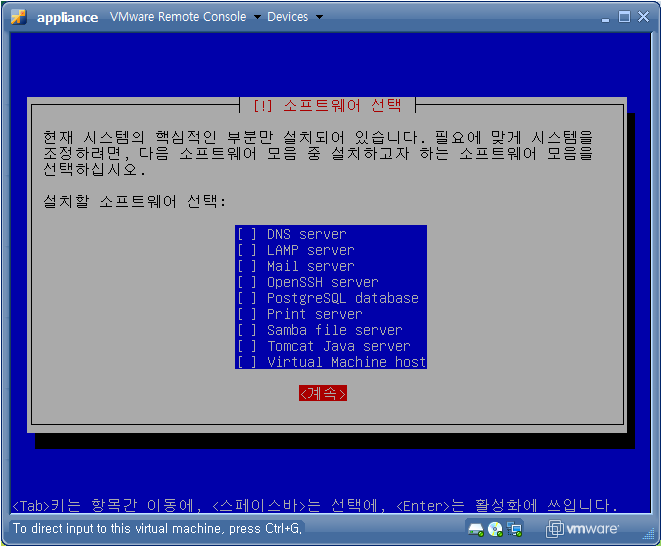Check the PostgreSQL database checkbox

point(247,298)
